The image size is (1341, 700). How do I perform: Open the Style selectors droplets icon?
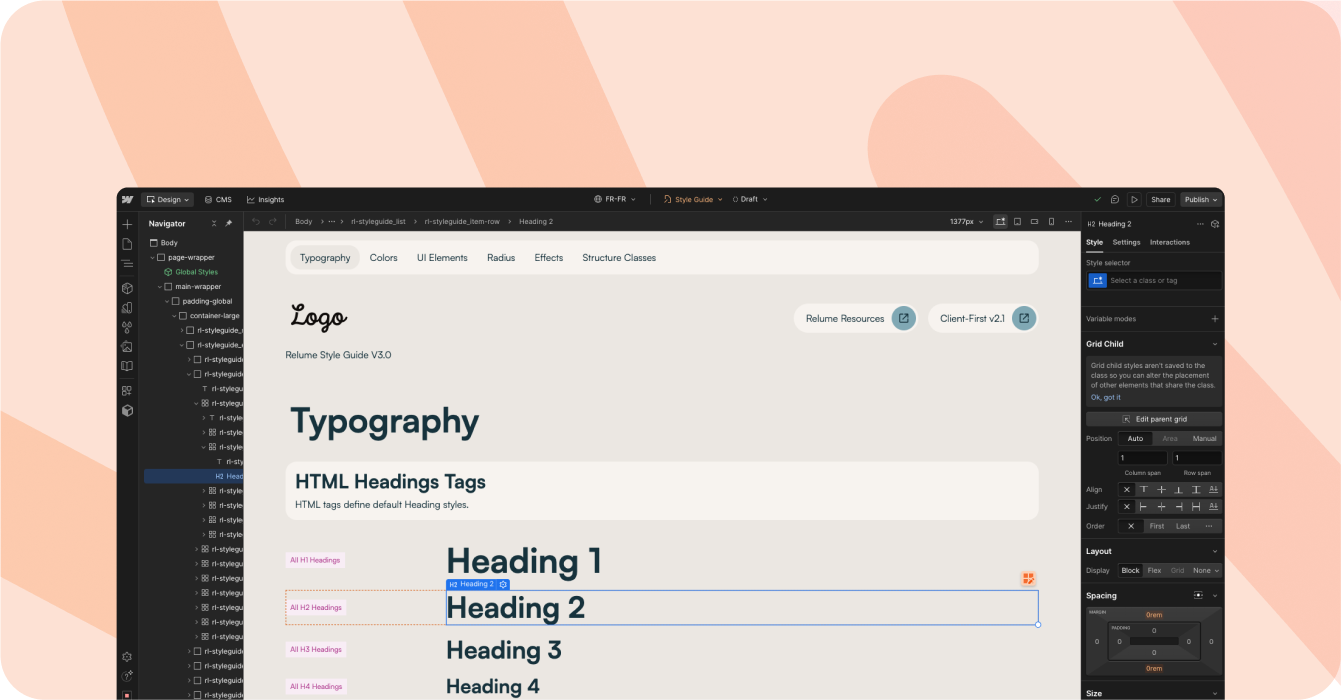(x=127, y=327)
